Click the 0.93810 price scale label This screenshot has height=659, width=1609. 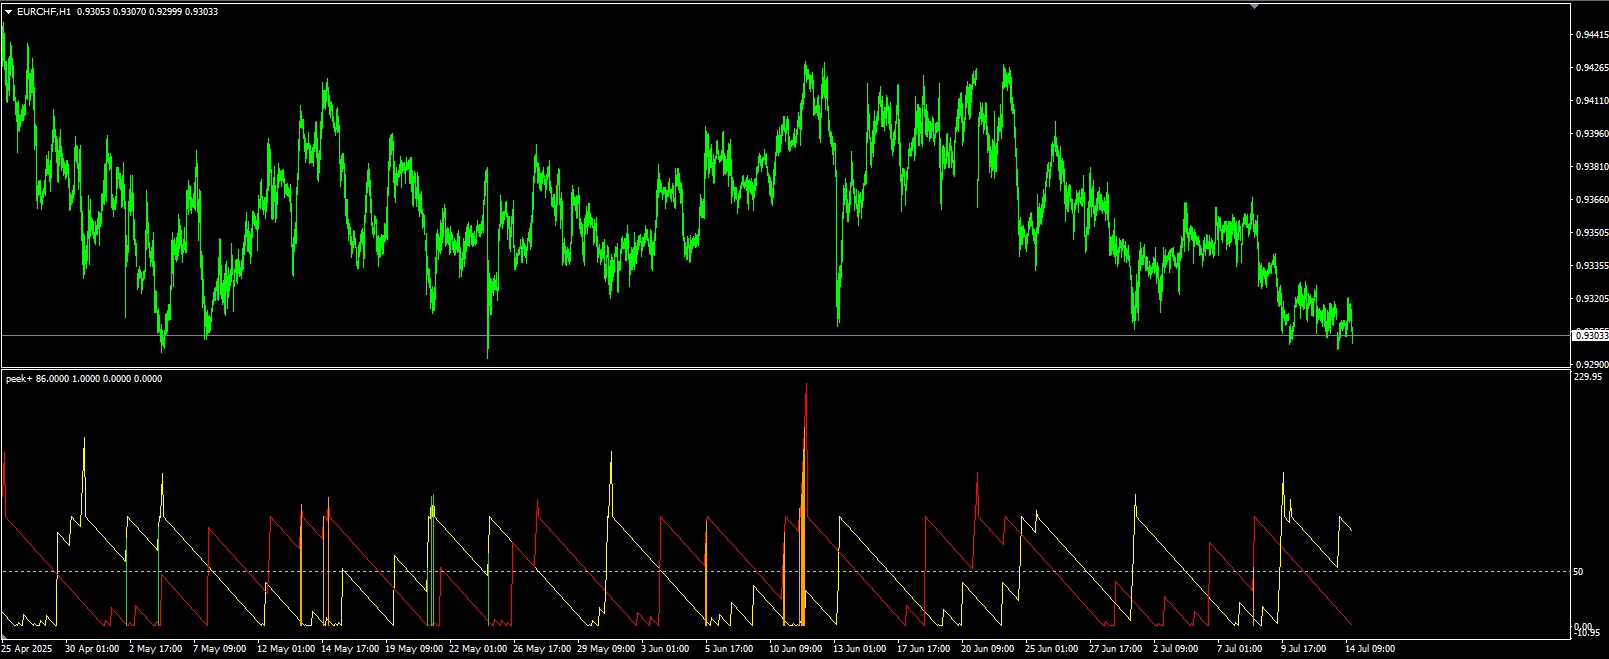coord(1591,166)
